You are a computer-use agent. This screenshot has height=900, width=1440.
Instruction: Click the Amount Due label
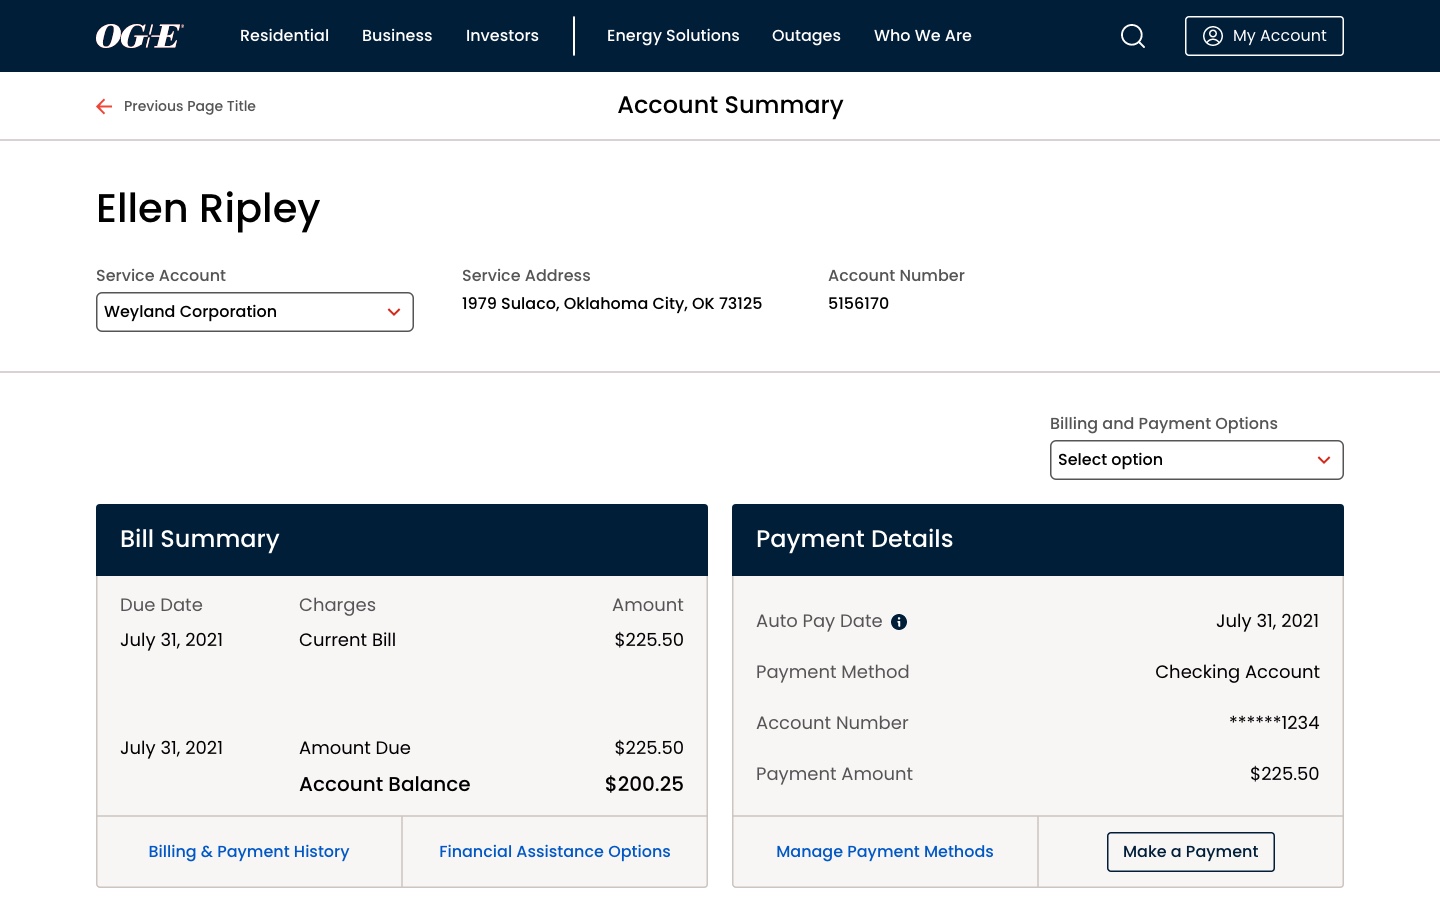355,748
